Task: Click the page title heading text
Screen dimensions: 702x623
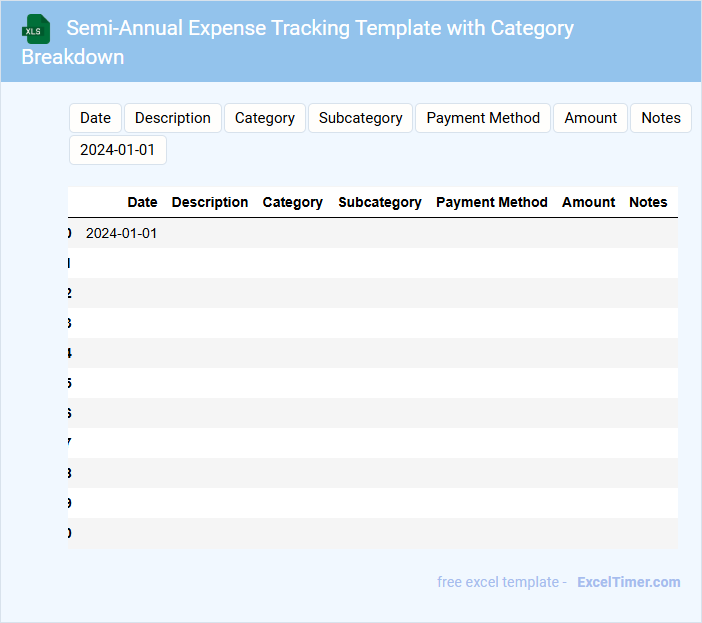Action: click(320, 28)
